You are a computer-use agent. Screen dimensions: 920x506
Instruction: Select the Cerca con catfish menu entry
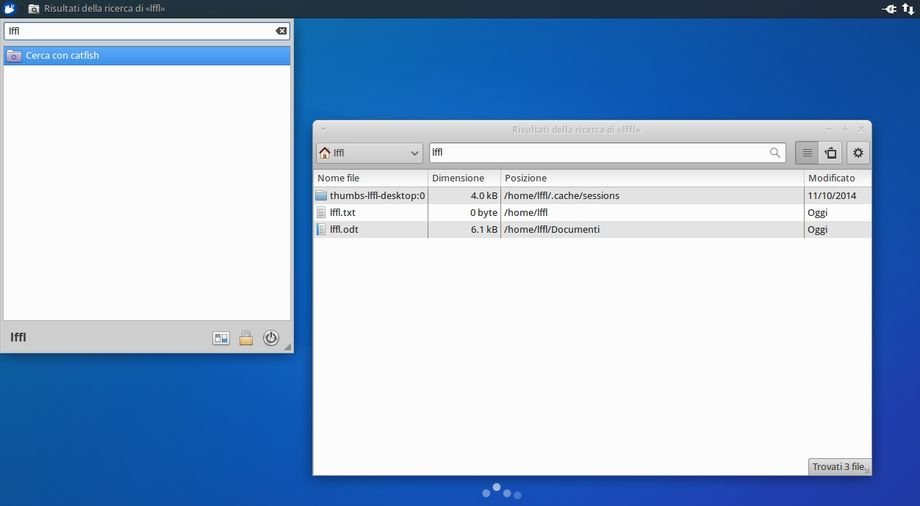point(147,56)
